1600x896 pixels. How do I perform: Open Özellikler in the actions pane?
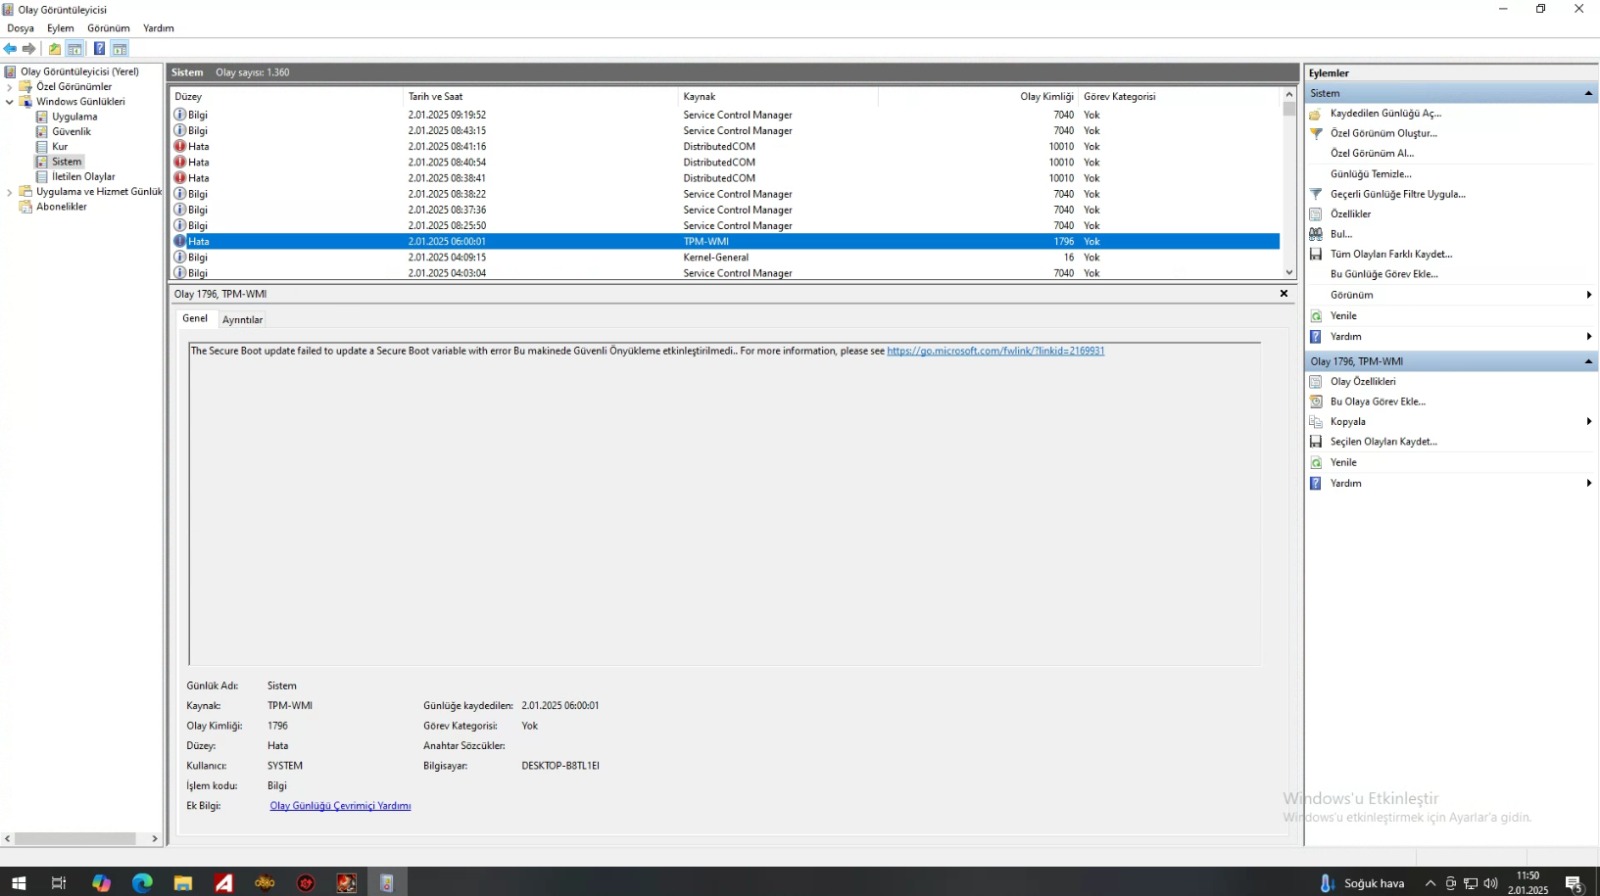click(x=1350, y=214)
